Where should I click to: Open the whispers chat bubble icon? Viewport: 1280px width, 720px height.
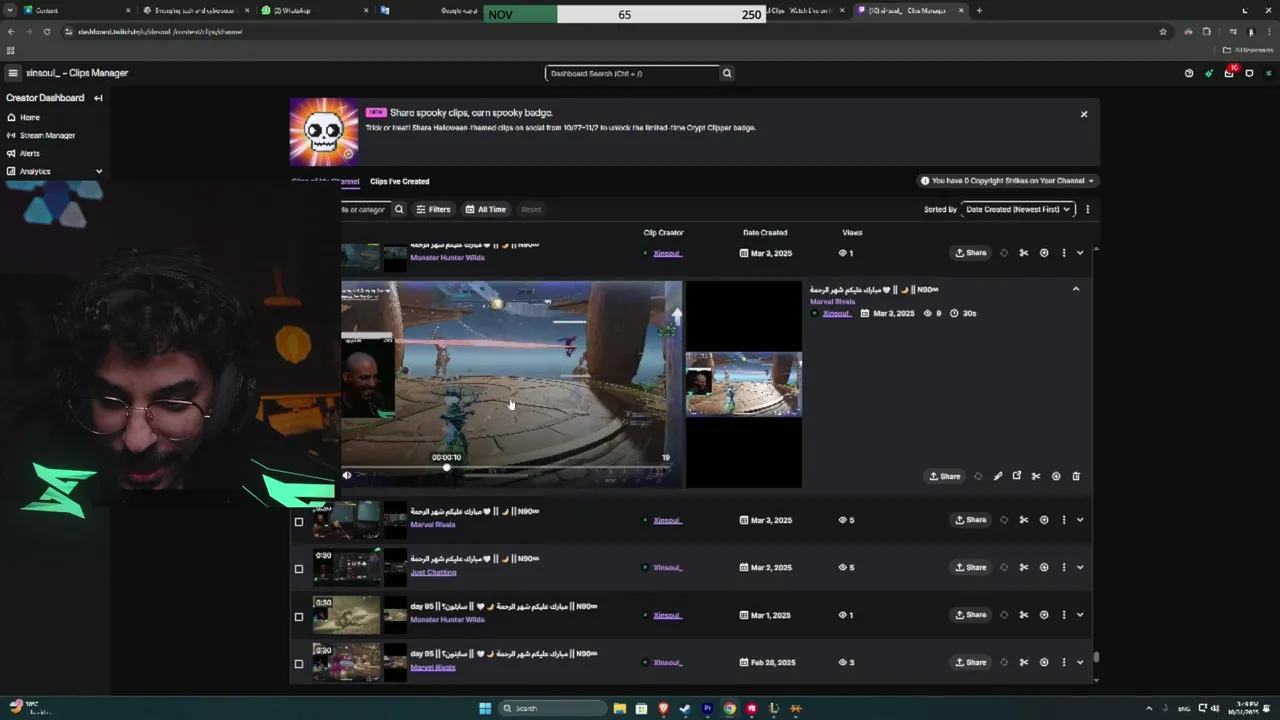tap(1249, 73)
